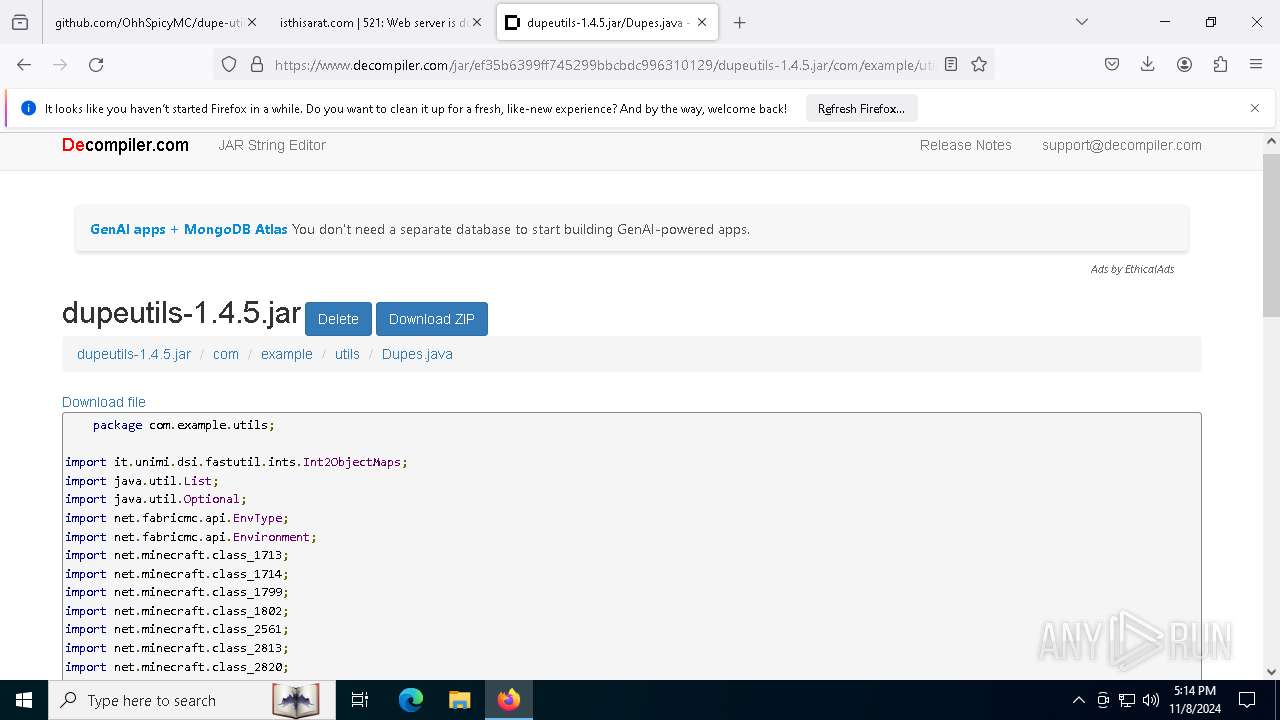1280x720 pixels.
Task: Close the dupeutils Dupes.java tab
Action: (702, 22)
